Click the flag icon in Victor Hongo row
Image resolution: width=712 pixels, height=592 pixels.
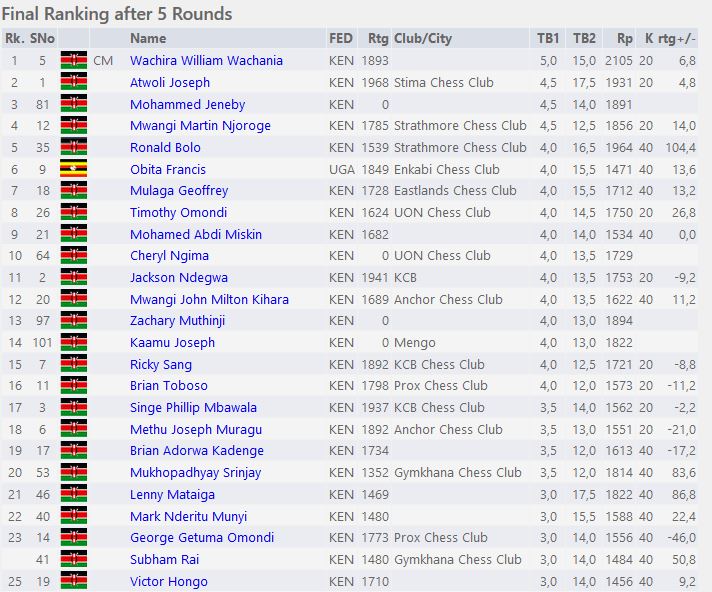pos(74,581)
